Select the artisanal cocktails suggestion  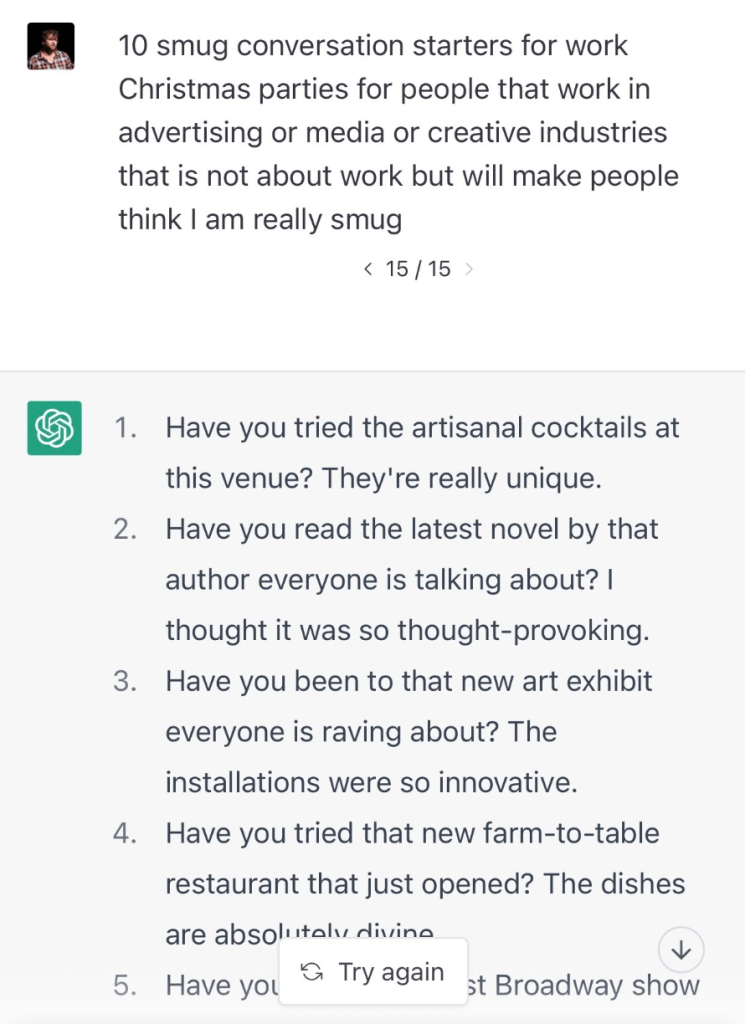click(422, 453)
